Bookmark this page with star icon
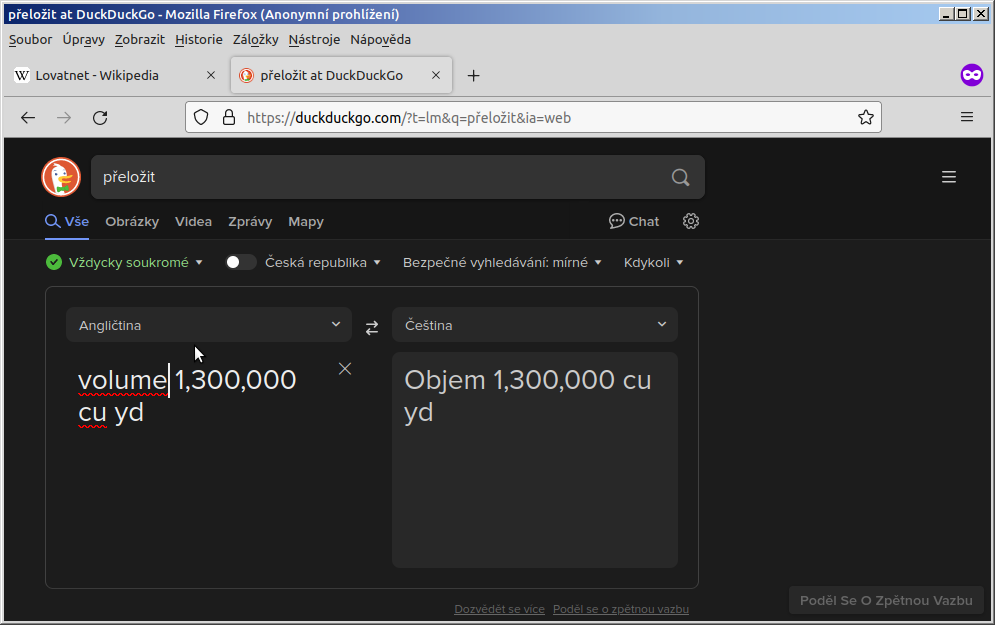Screen dimensions: 995x625 [x=865, y=117]
